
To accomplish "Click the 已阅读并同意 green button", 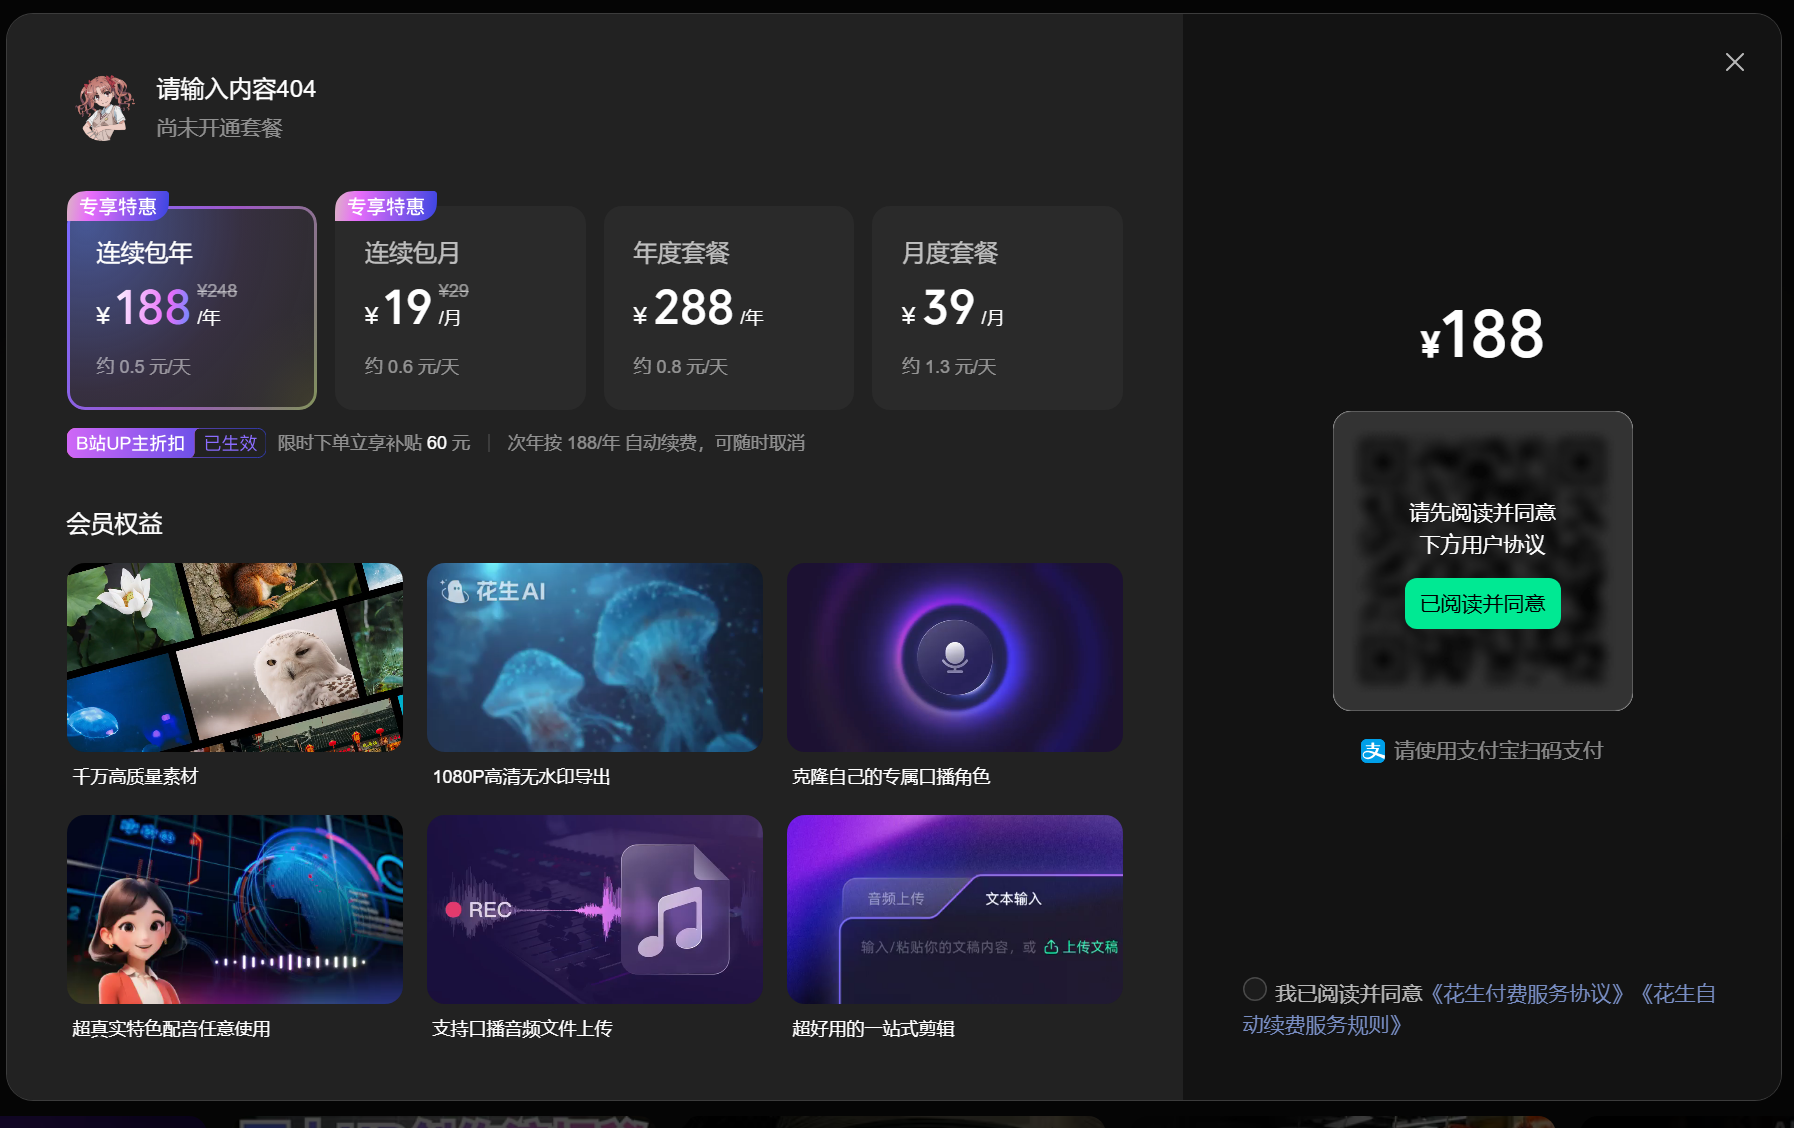I will click(x=1483, y=604).
